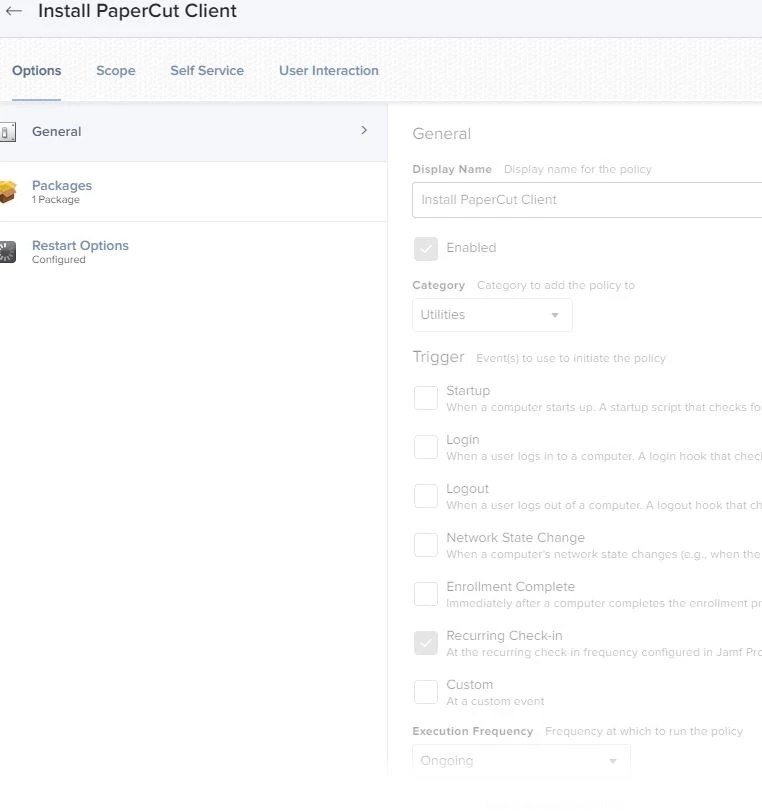
Task: Switch to the Scope tab
Action: pyautogui.click(x=116, y=71)
